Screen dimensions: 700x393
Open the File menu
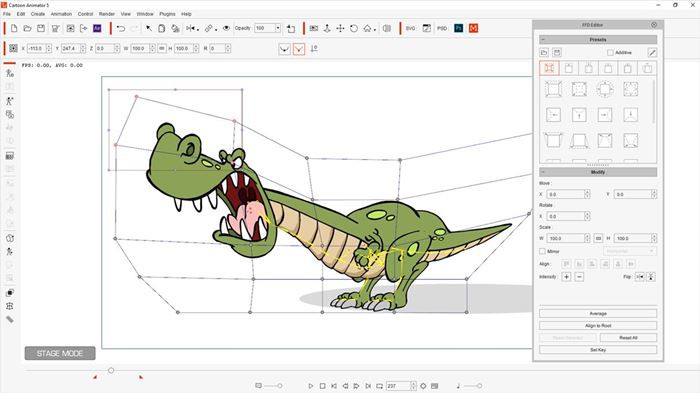(x=7, y=14)
